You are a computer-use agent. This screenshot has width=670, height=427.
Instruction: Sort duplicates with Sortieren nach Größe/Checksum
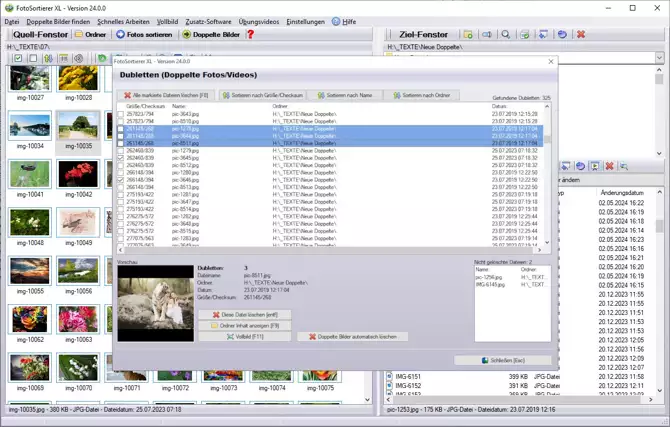coord(263,95)
